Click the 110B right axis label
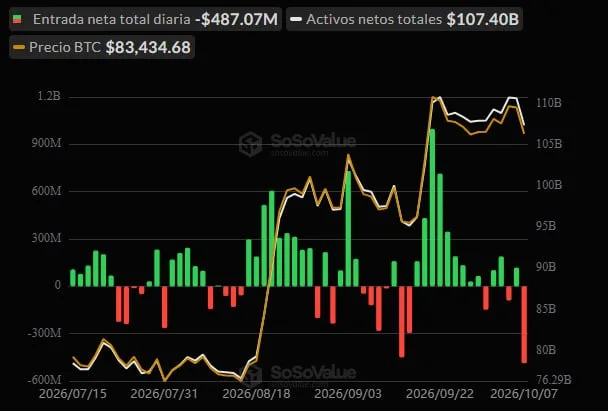 549,103
